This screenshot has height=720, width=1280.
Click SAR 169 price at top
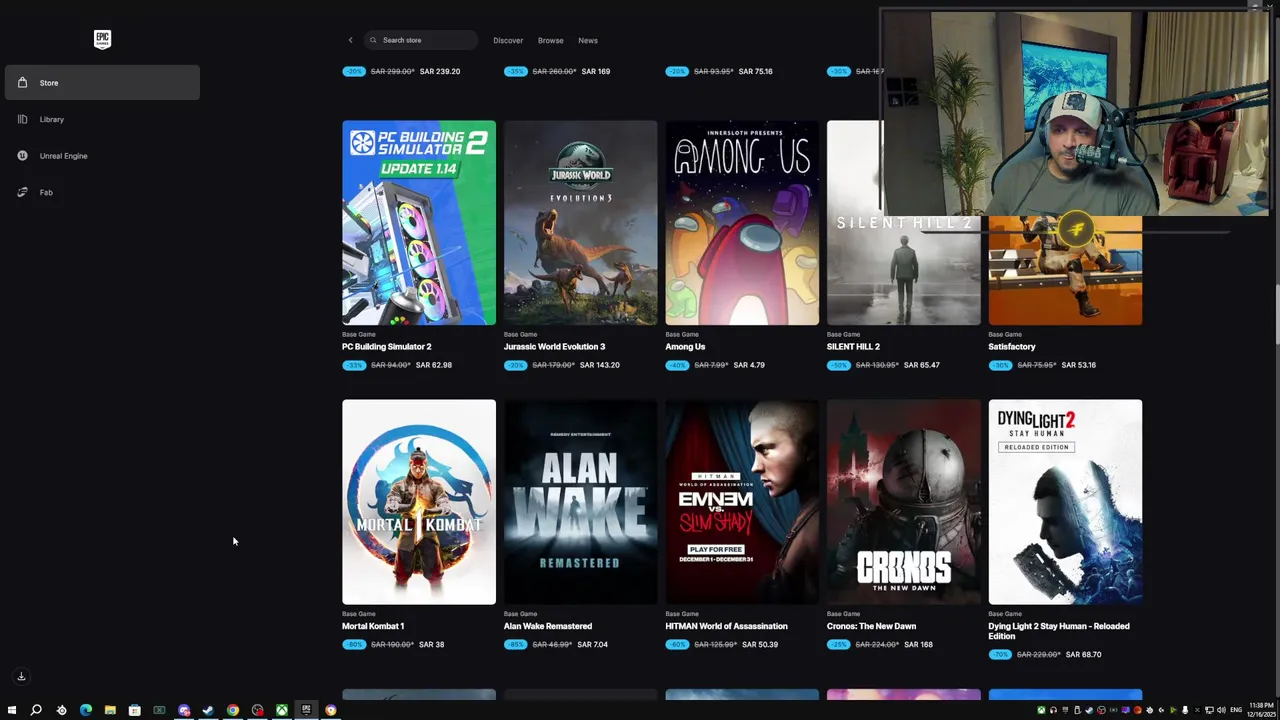[x=596, y=71]
